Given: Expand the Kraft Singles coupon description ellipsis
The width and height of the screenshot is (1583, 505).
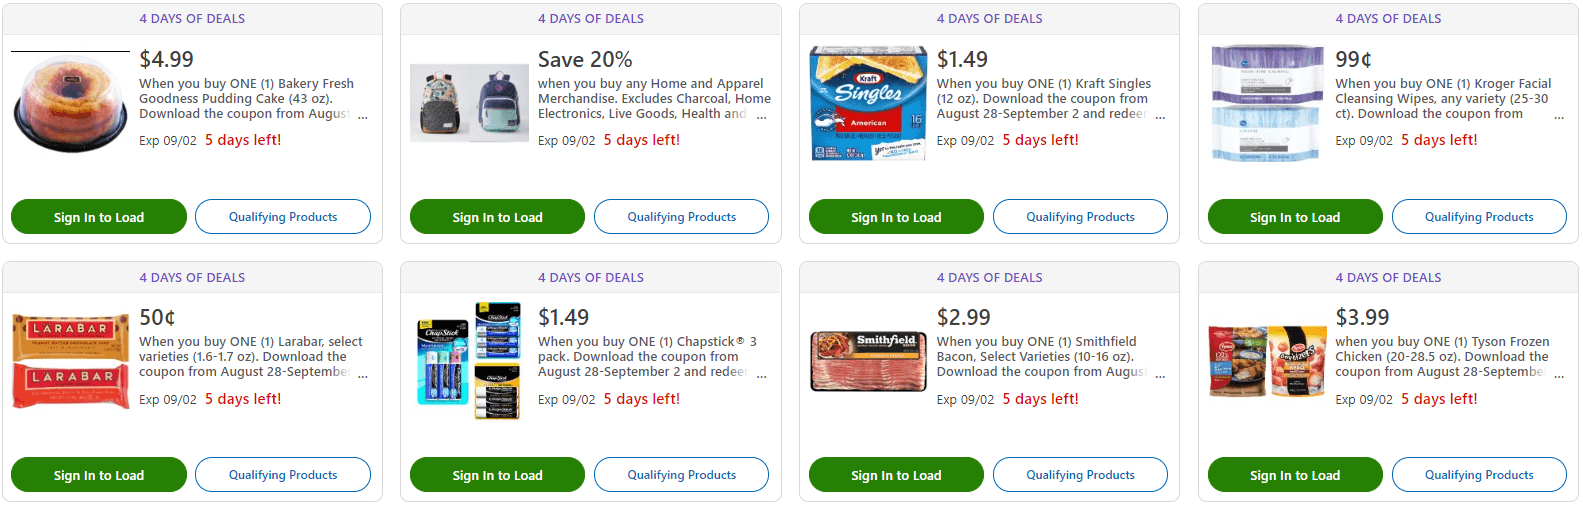Looking at the screenshot, I should point(1160,116).
